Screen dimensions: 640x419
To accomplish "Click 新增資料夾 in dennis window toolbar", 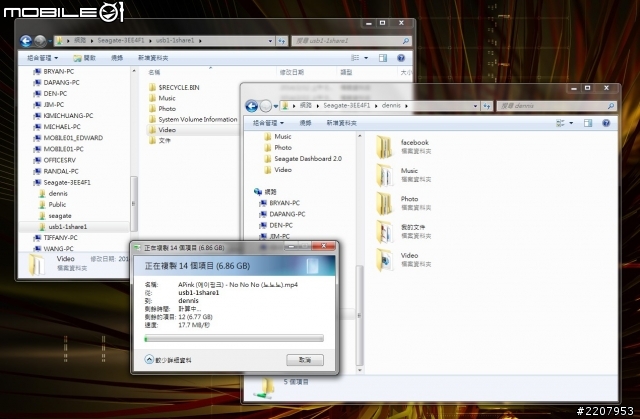I will pos(342,123).
